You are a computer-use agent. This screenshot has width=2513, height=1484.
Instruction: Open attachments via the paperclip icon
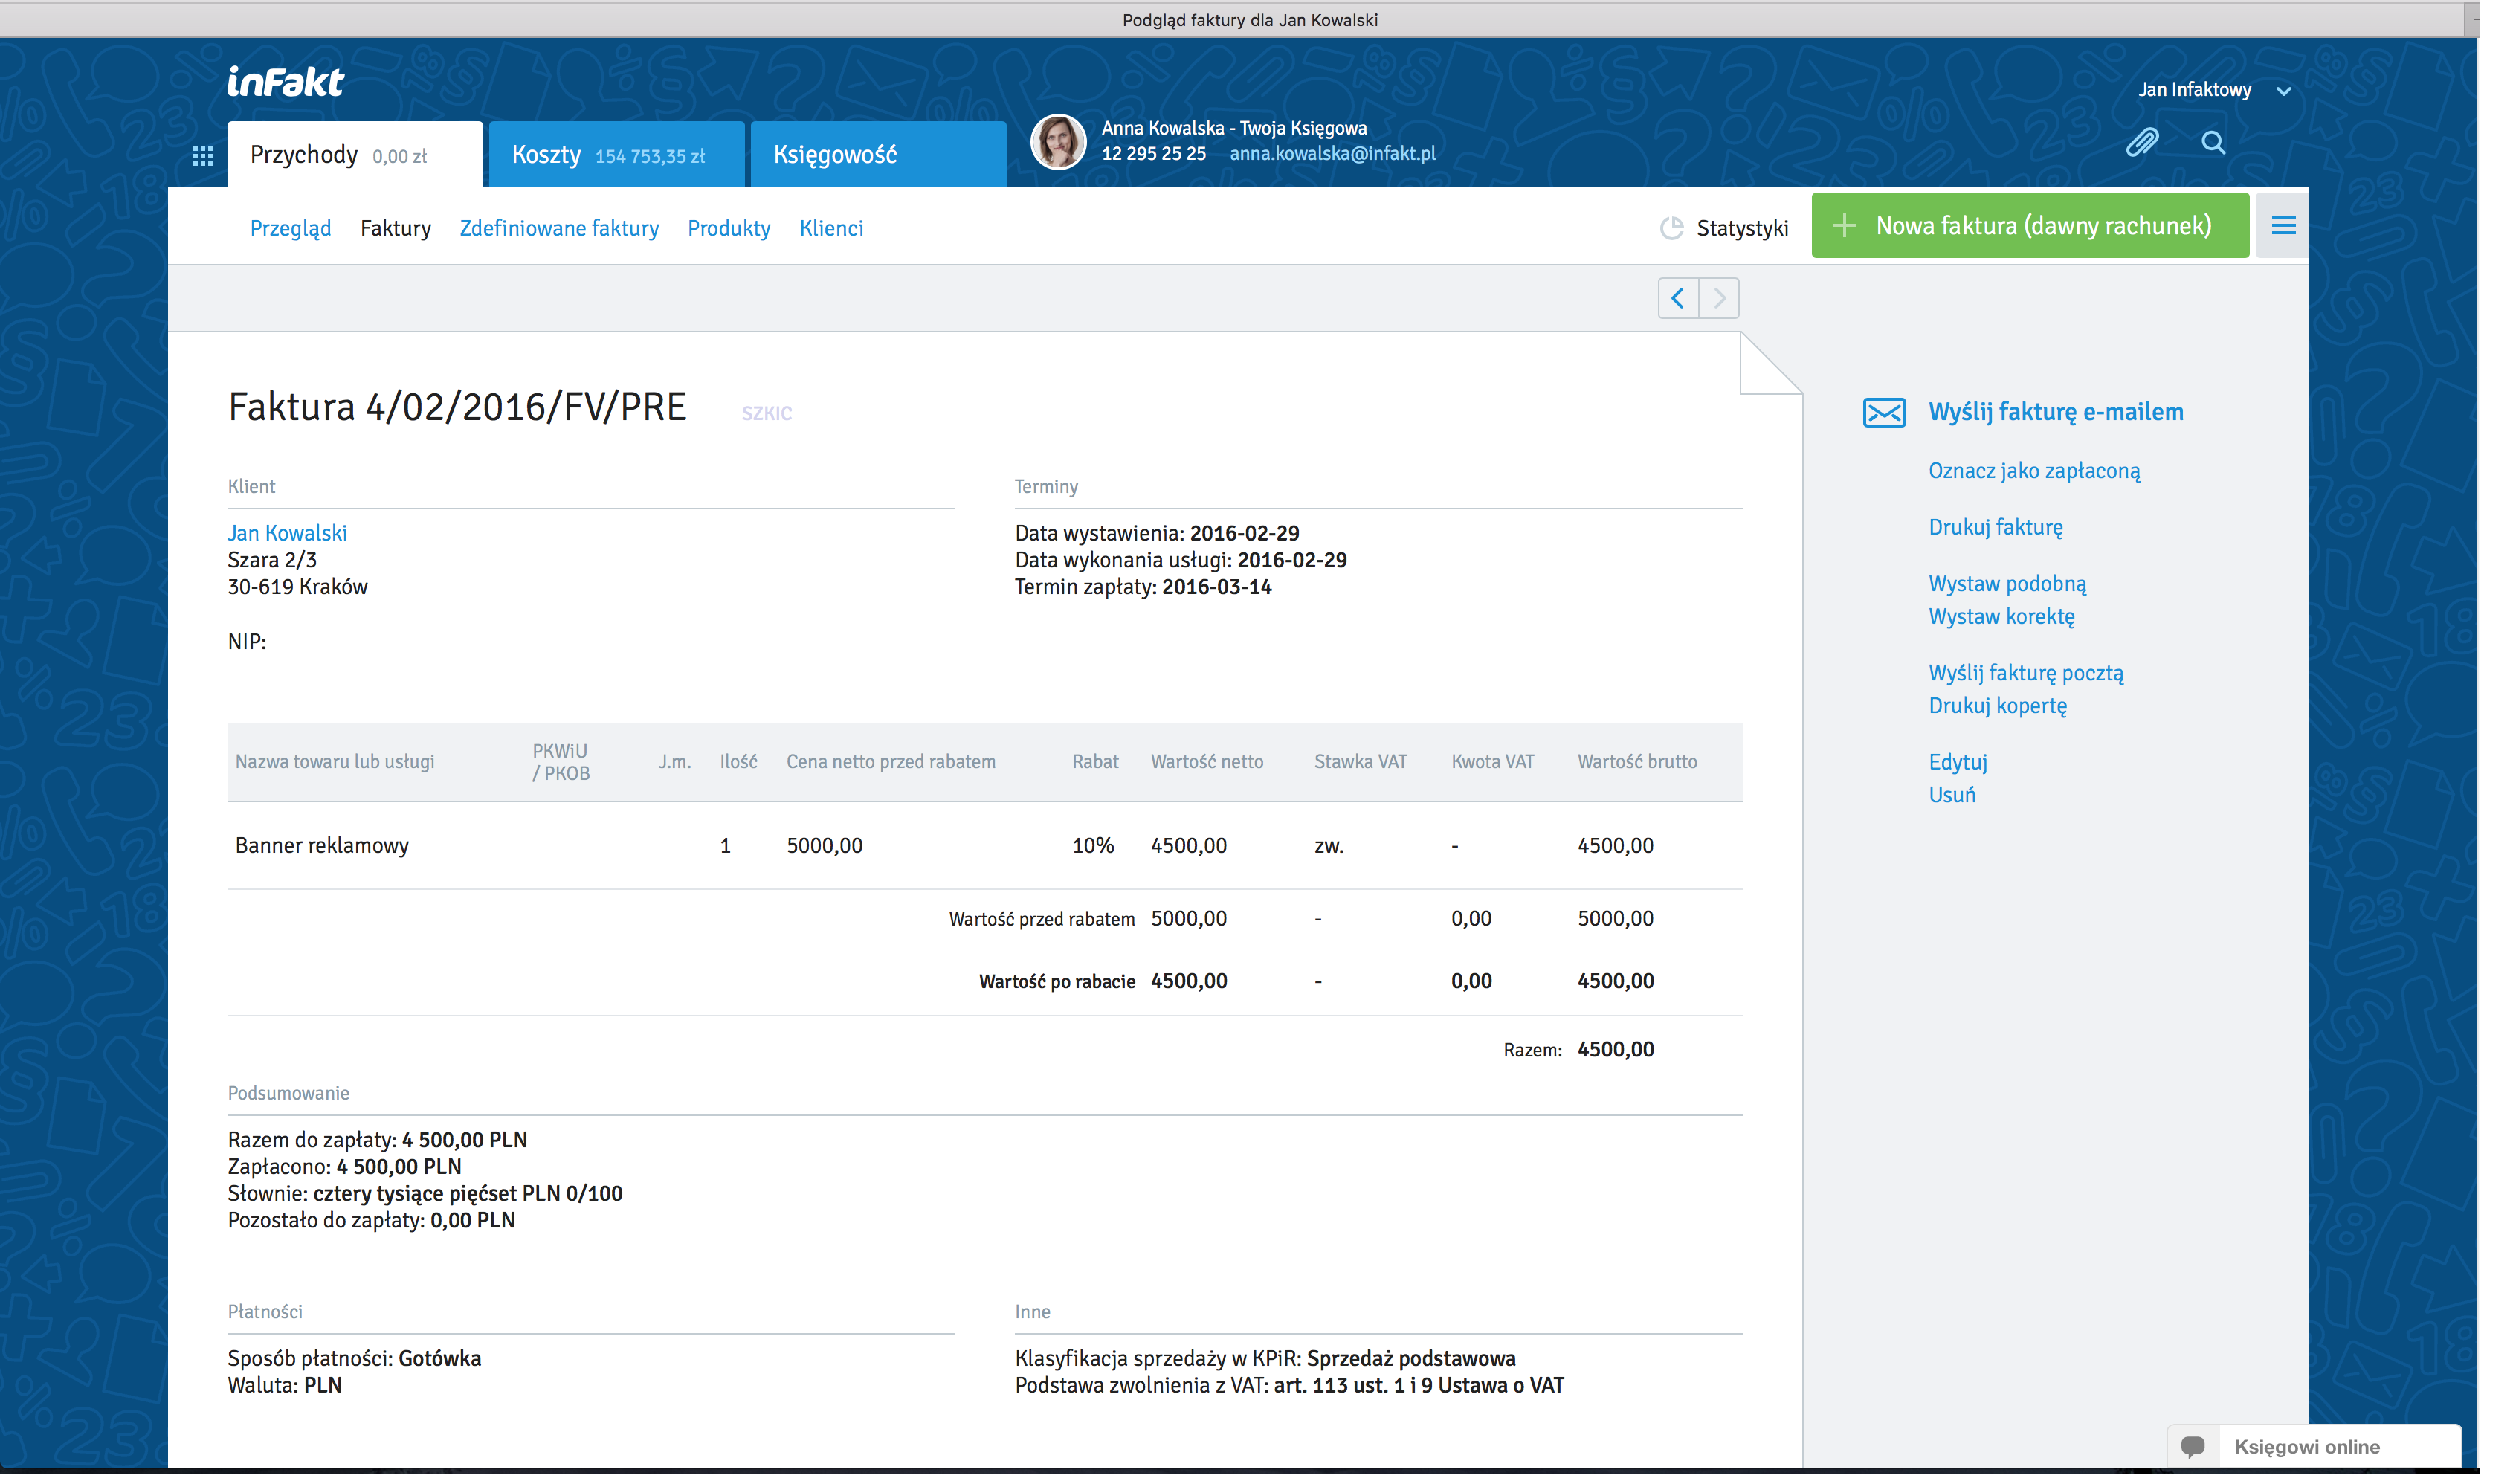2141,143
